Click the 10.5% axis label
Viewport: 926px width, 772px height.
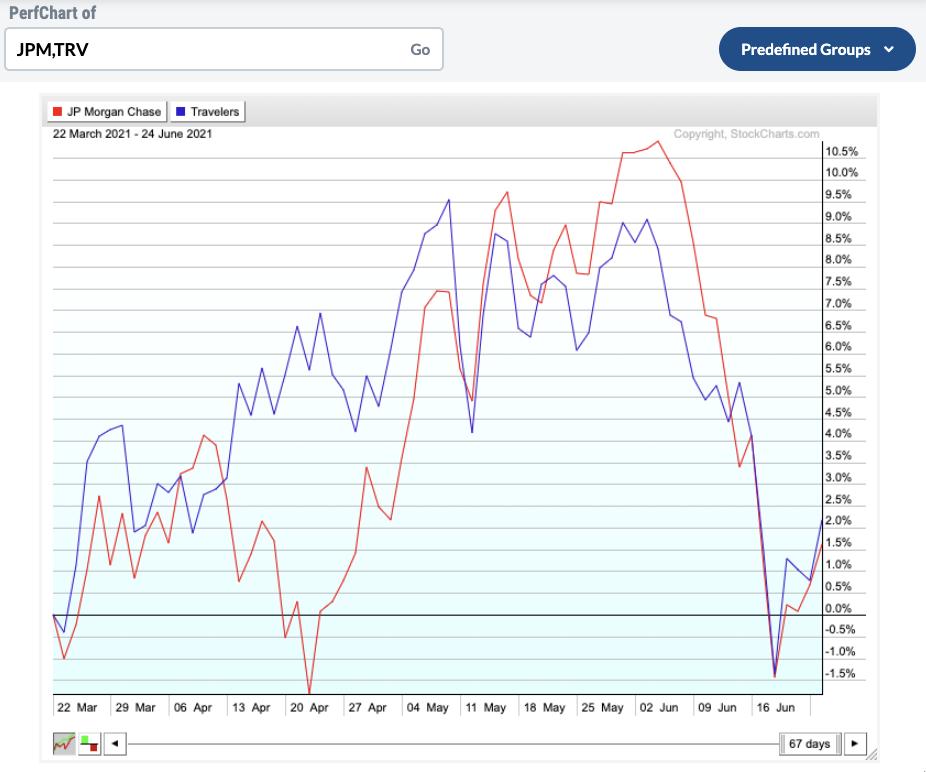tap(841, 151)
